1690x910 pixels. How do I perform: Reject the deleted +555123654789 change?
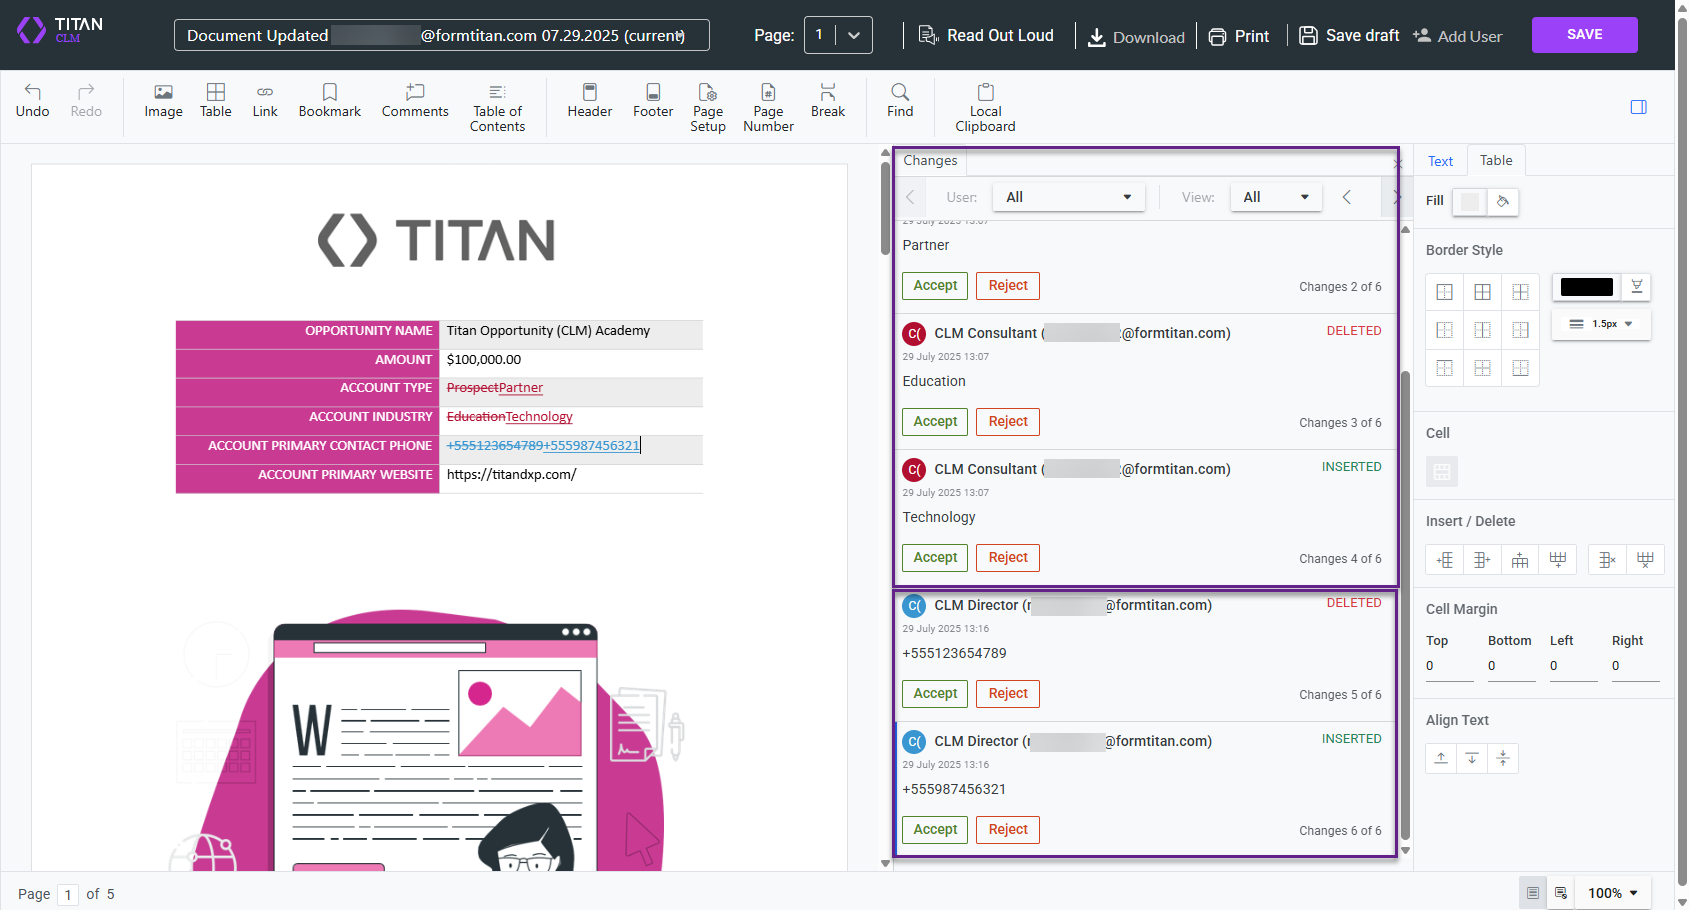(1008, 693)
